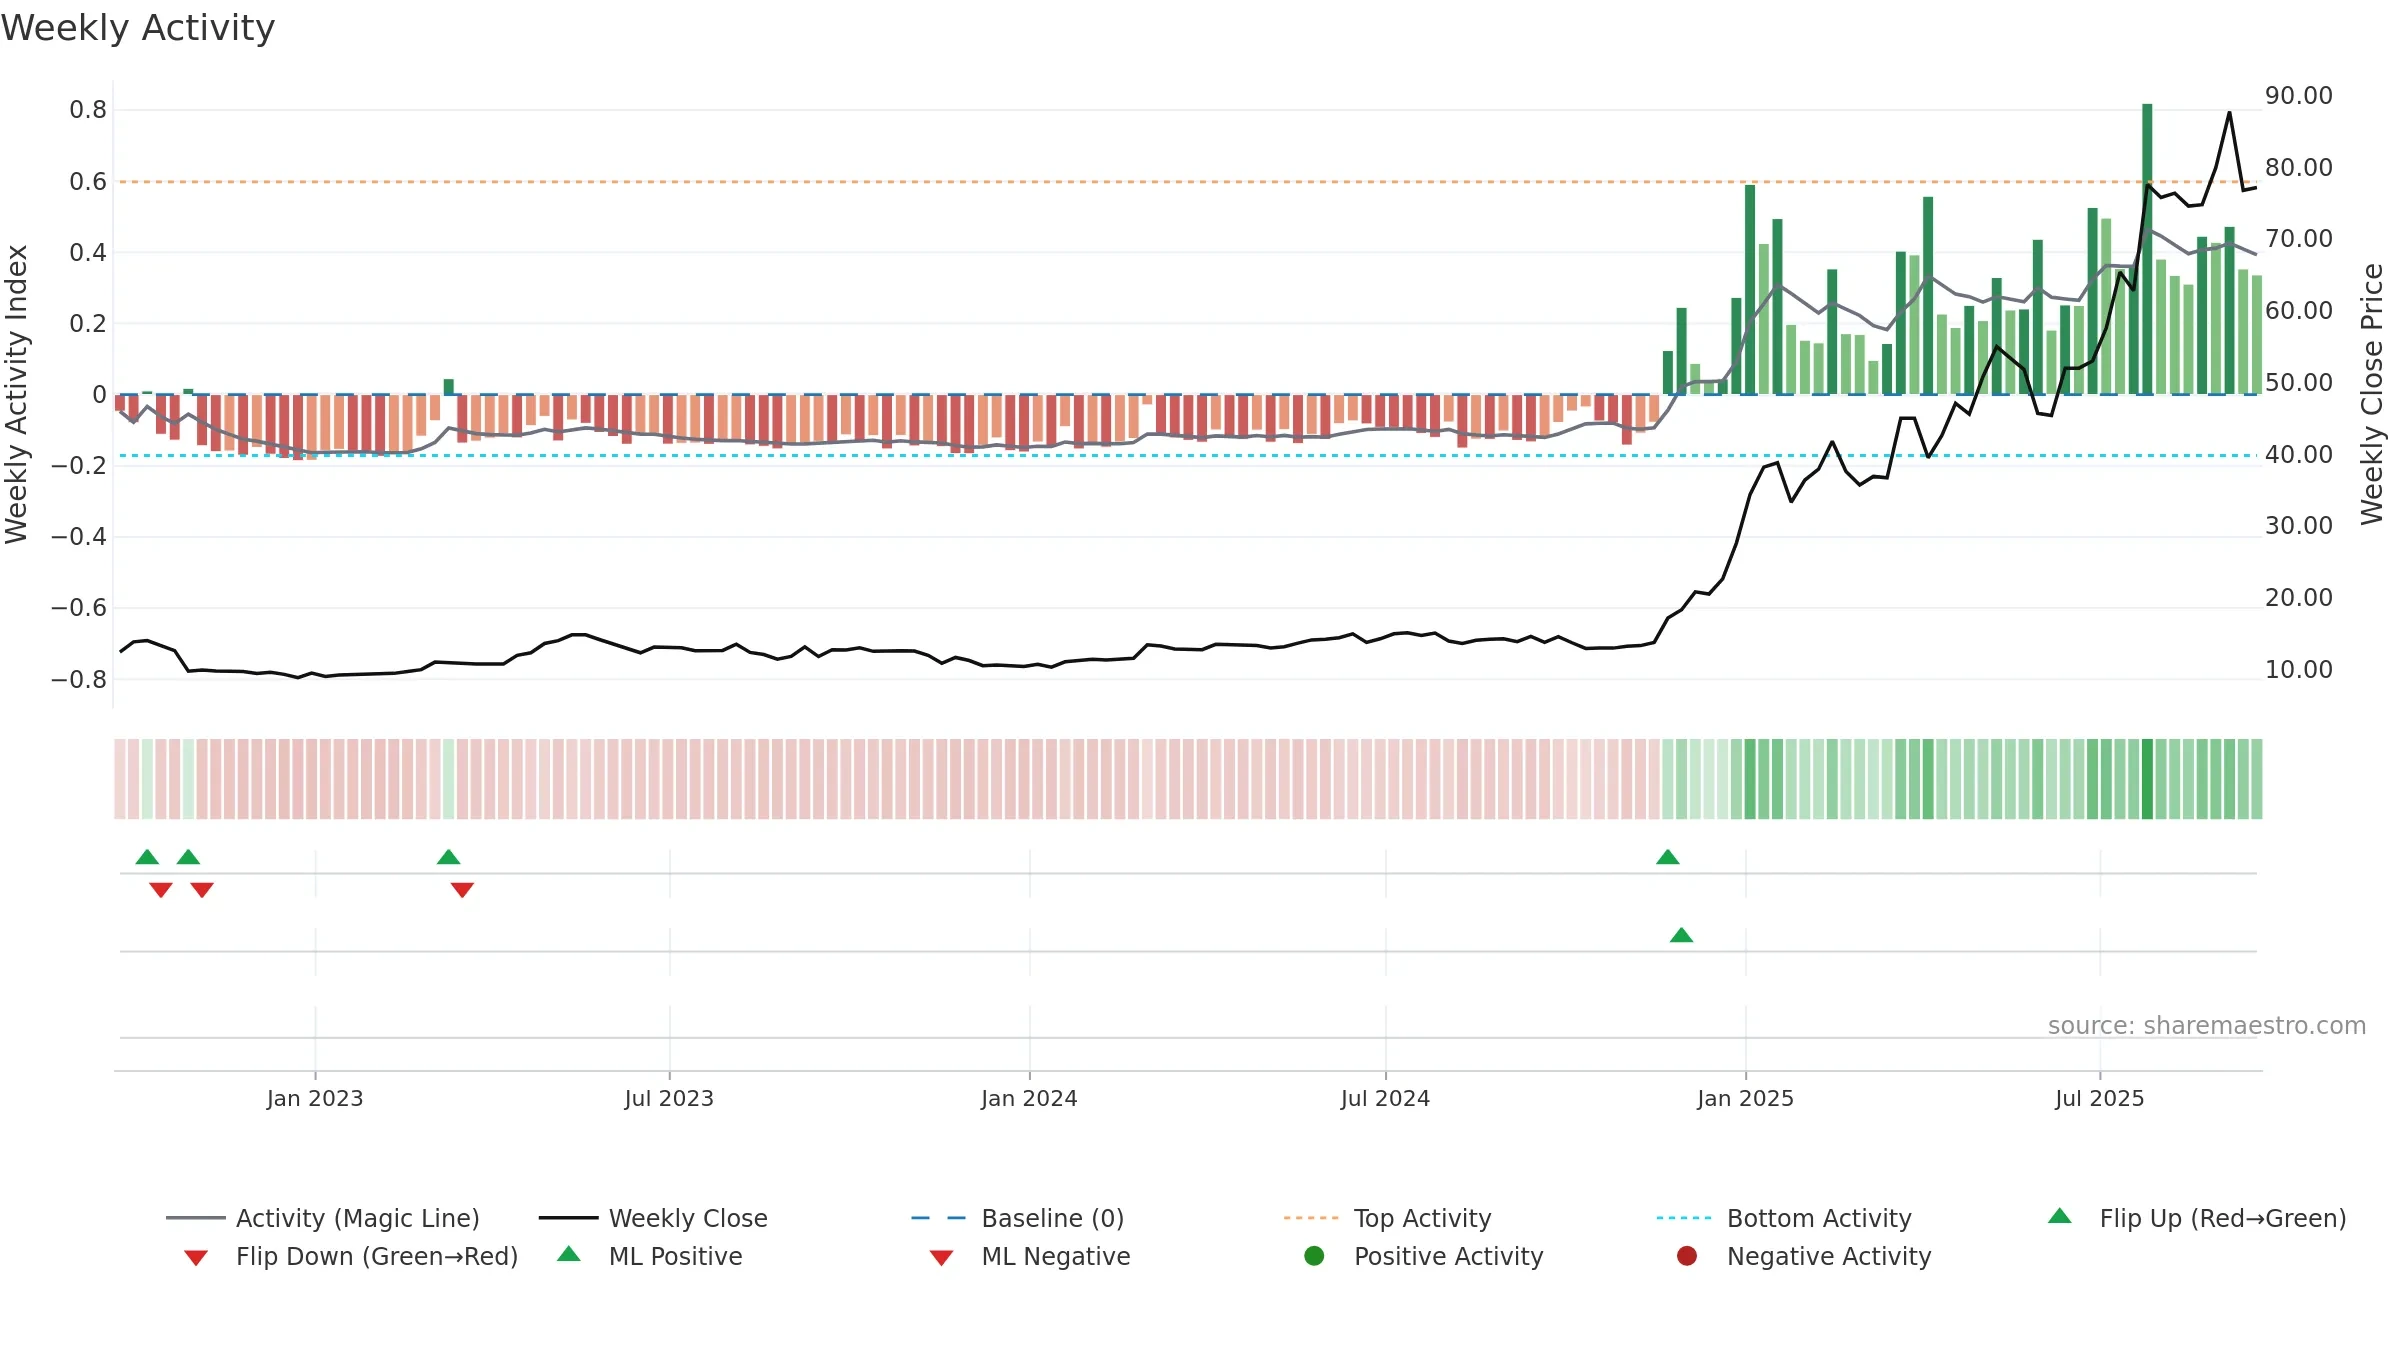
Task: Click the Positive Activity green circle legend icon
Action: 1314,1255
